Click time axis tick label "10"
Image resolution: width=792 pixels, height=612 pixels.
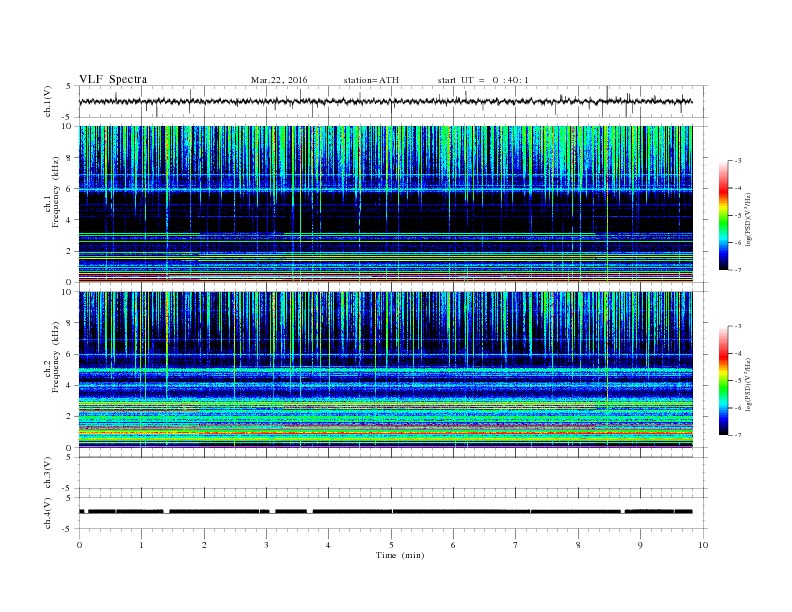click(703, 545)
